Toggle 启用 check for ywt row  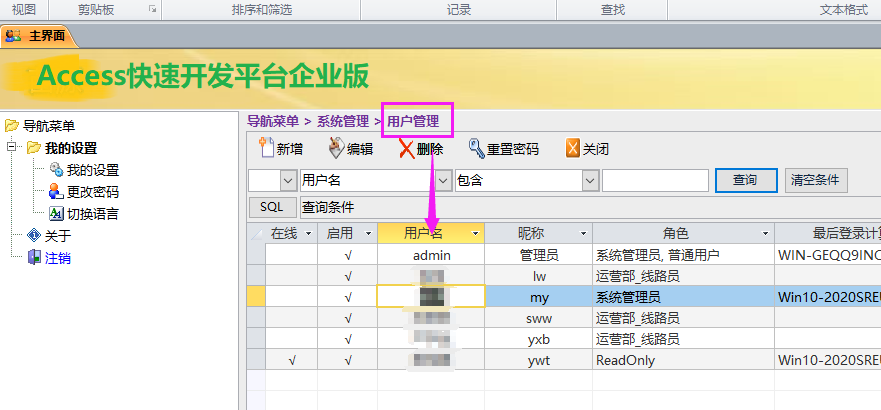tap(348, 359)
